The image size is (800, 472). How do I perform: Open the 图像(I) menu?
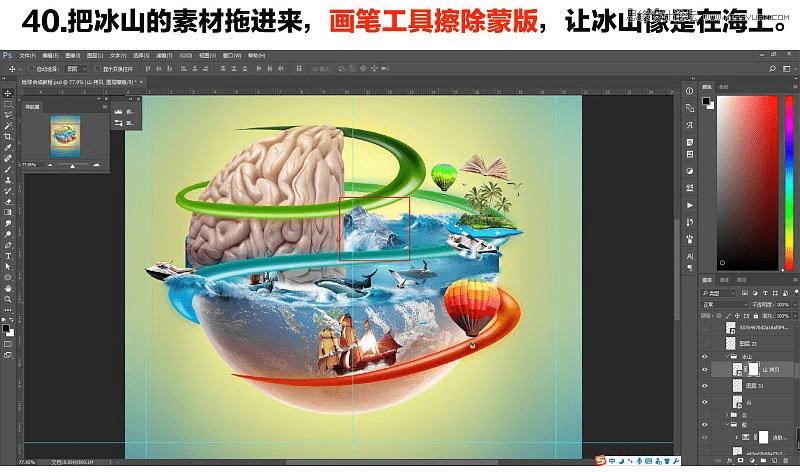coord(72,55)
